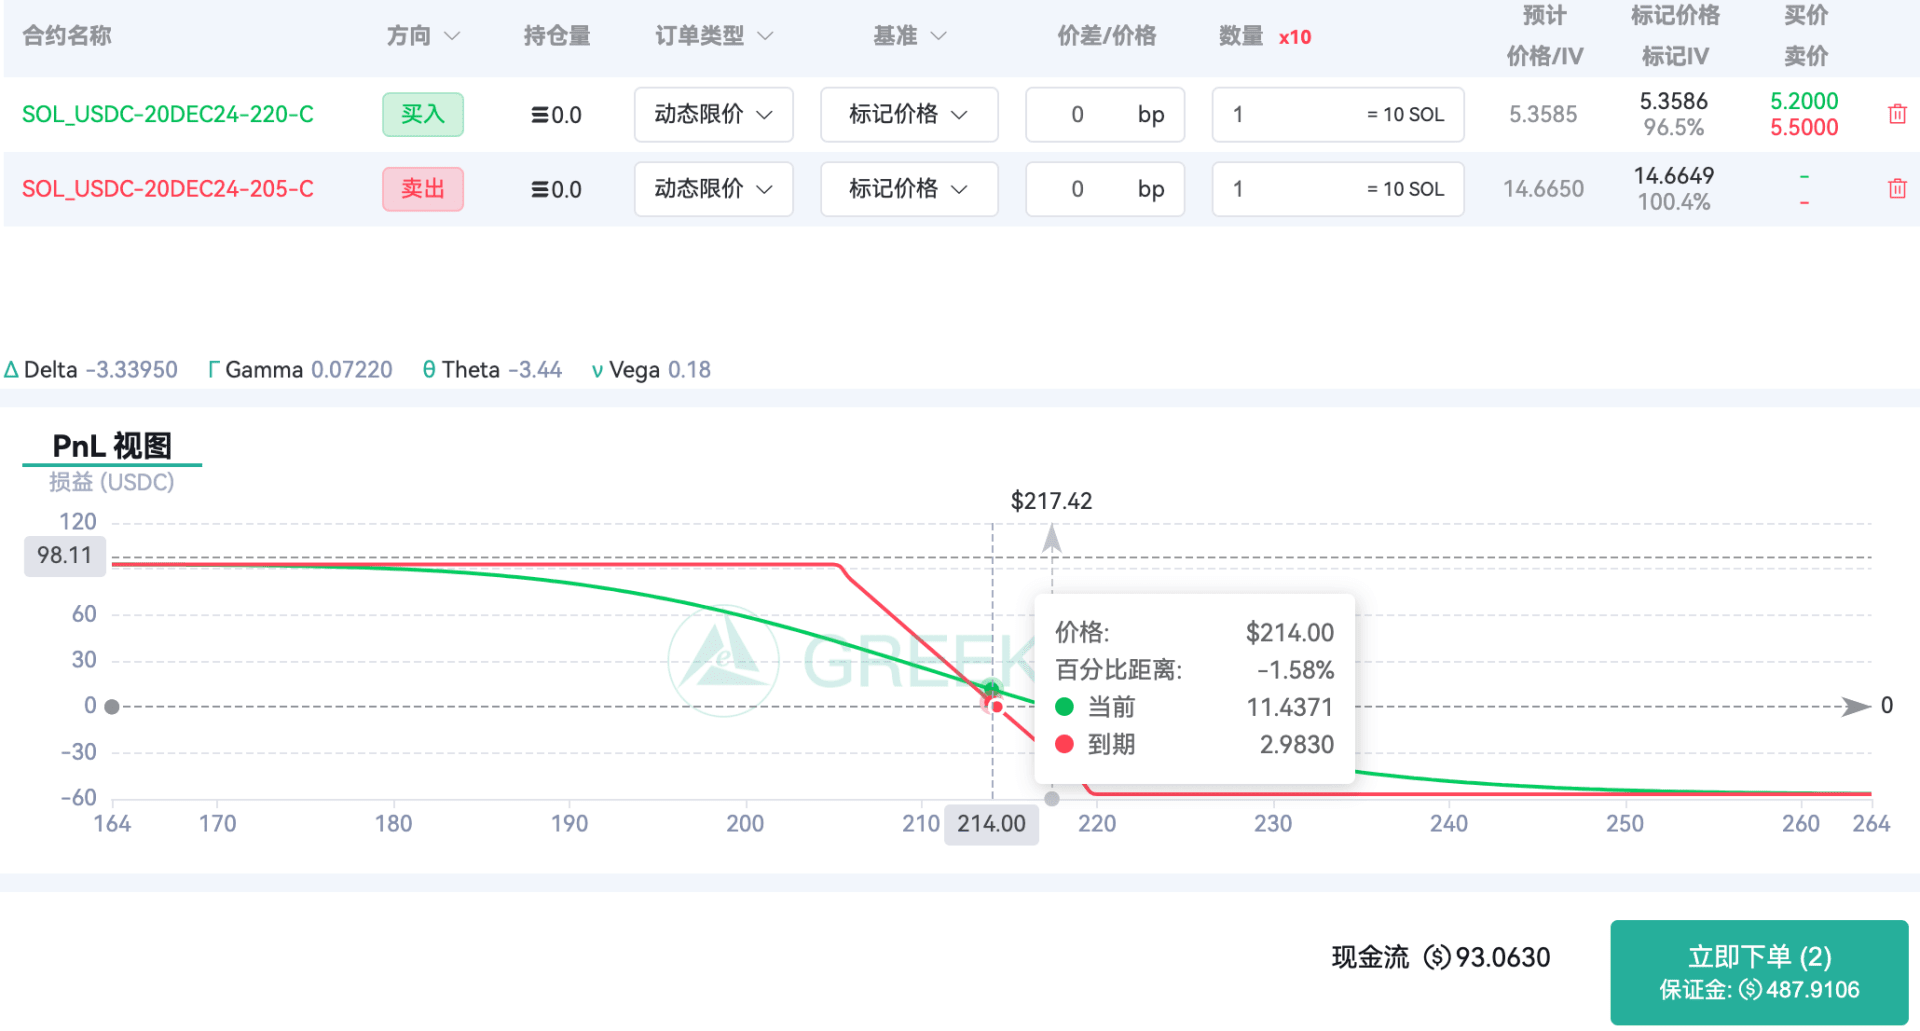Open 标记价格 benchmark dropdown for 205-C

click(909, 188)
